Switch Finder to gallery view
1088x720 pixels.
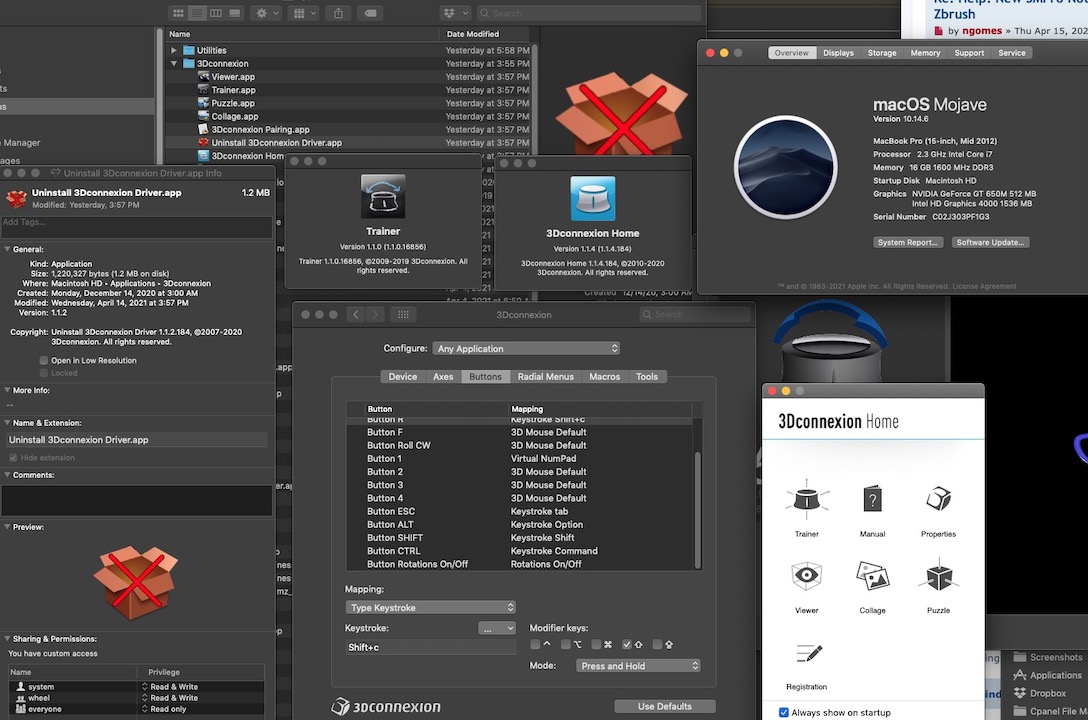(235, 13)
